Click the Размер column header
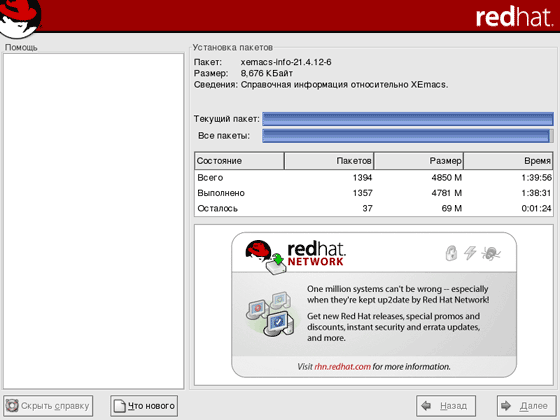The height and width of the screenshot is (420, 560). pos(418,161)
